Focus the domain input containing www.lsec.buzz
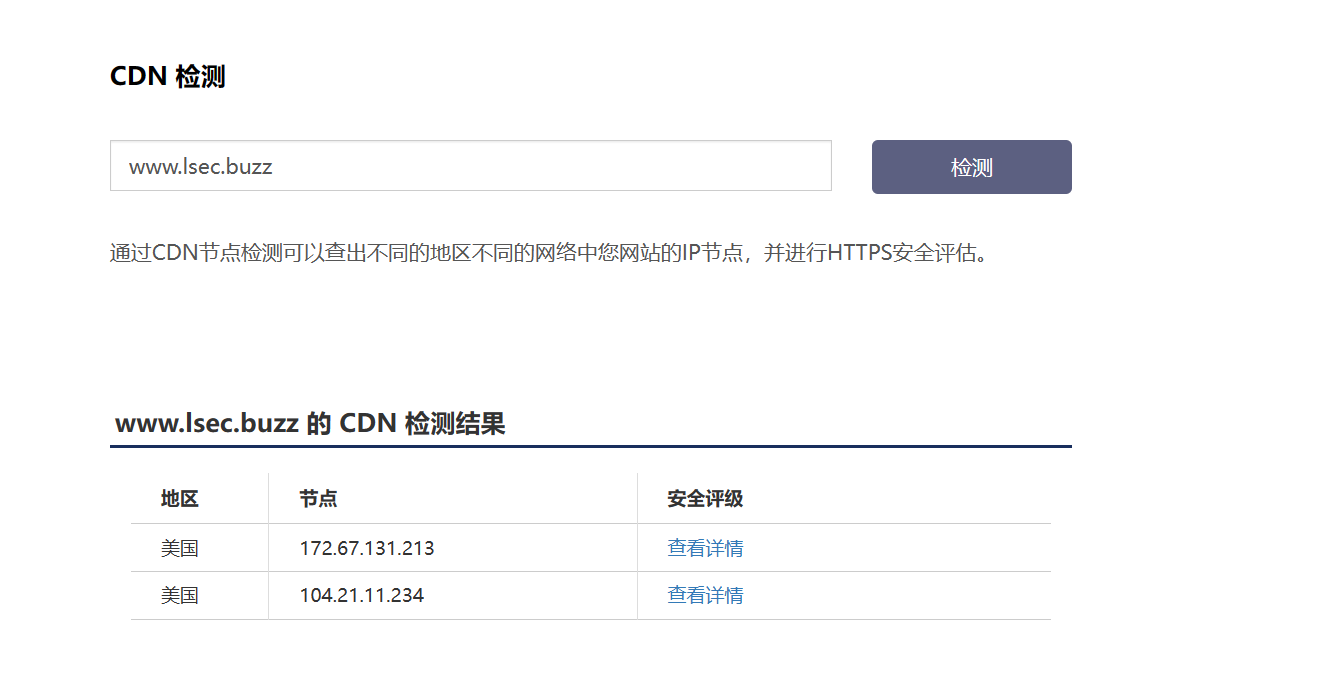 point(470,166)
